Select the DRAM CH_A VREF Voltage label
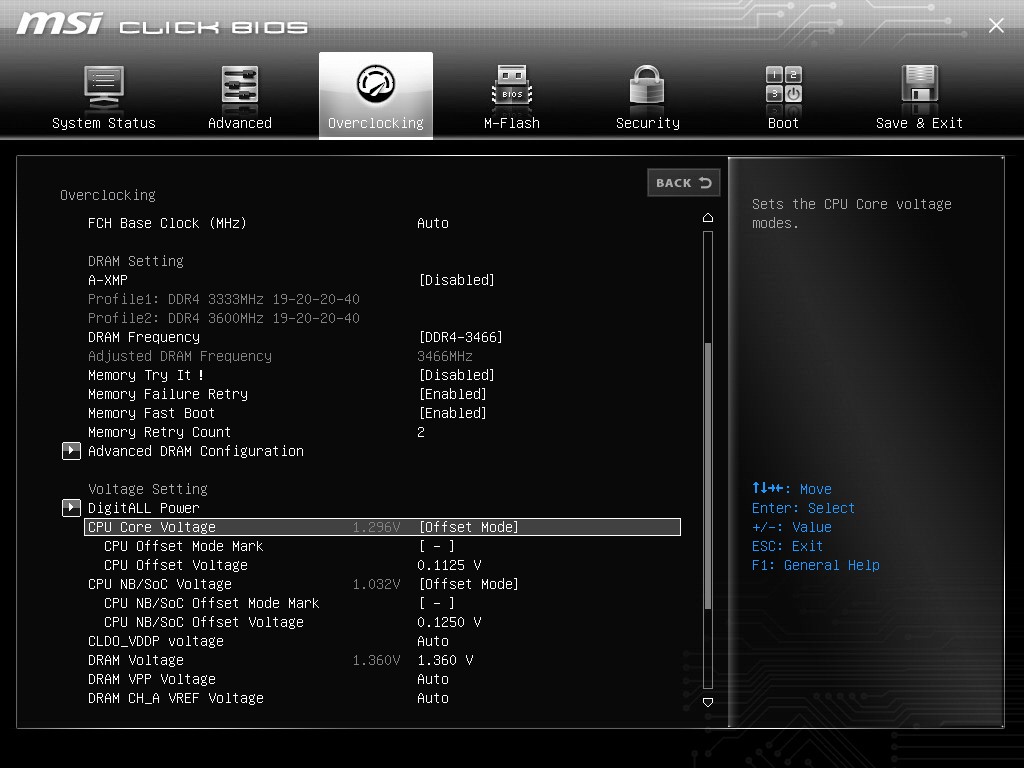Viewport: 1024px width, 768px height. [x=176, y=698]
